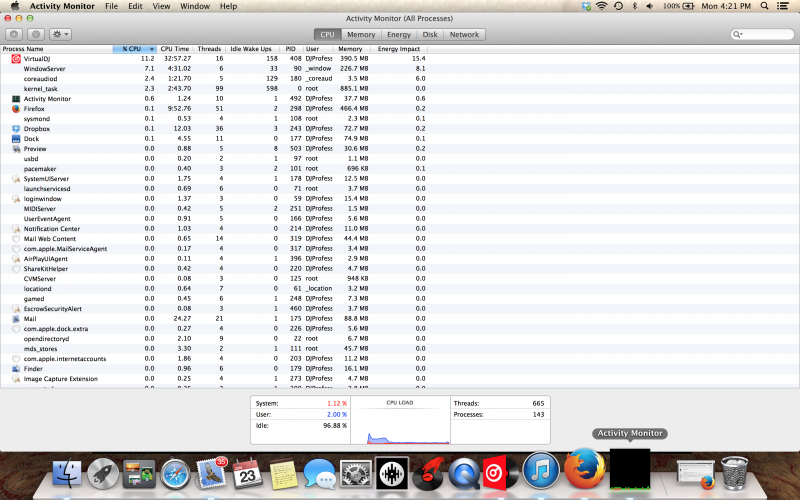Open the Dropbox menu bar icon
The height and width of the screenshot is (500, 800).
tap(586, 6)
